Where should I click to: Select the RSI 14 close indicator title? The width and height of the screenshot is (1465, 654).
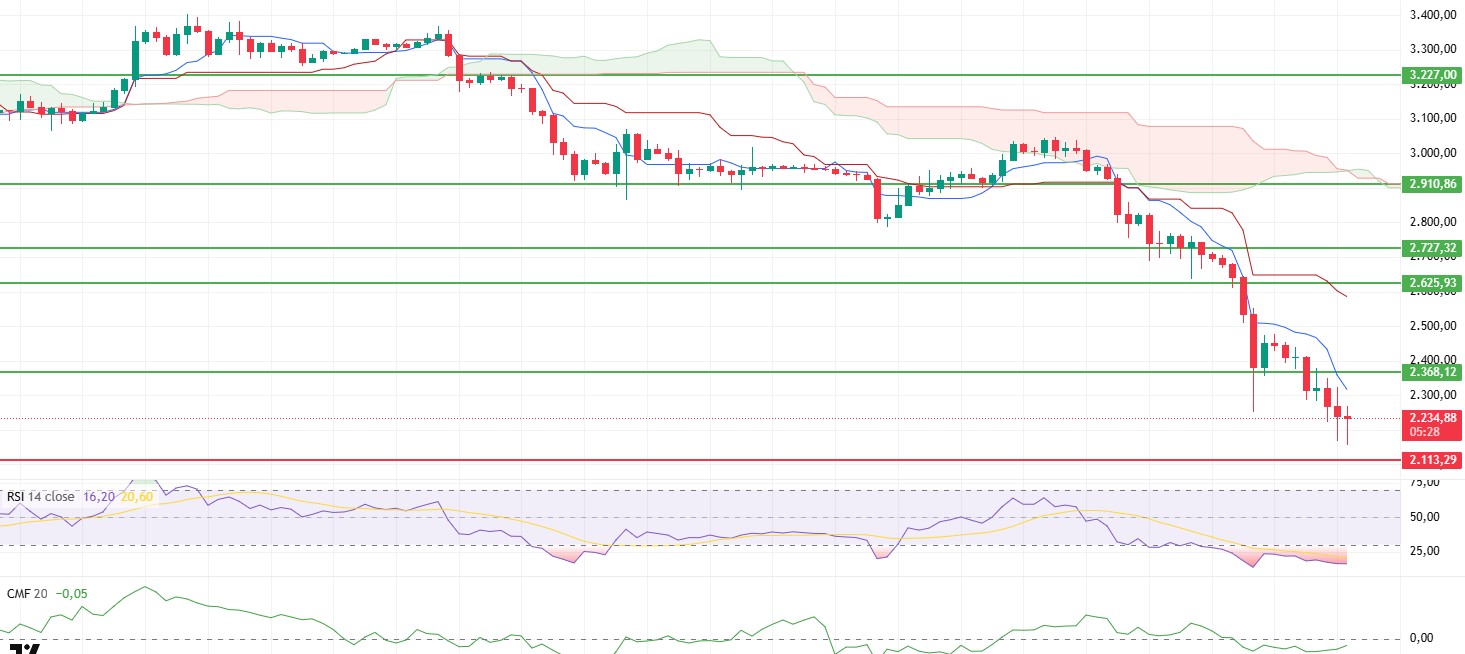(41, 497)
